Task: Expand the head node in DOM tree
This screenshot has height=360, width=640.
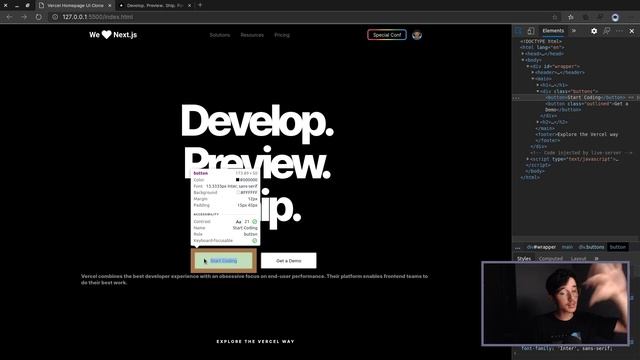Action: (x=522, y=54)
